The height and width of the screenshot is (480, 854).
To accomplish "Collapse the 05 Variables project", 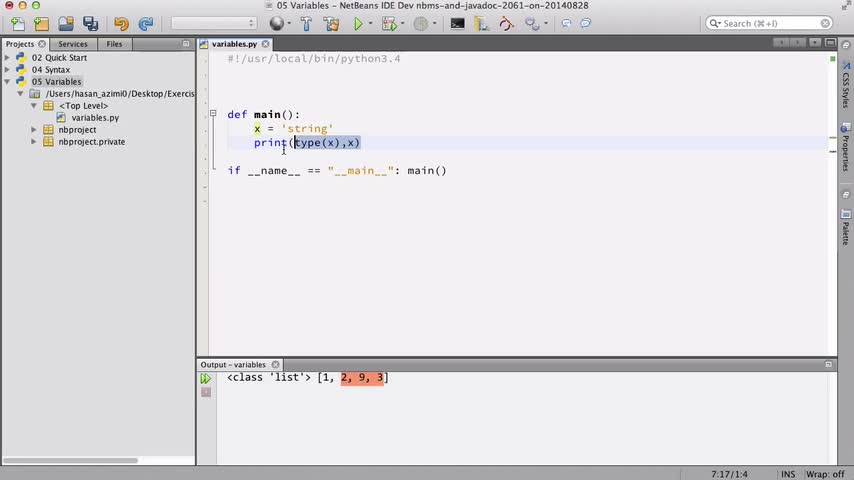I will (x=7, y=81).
